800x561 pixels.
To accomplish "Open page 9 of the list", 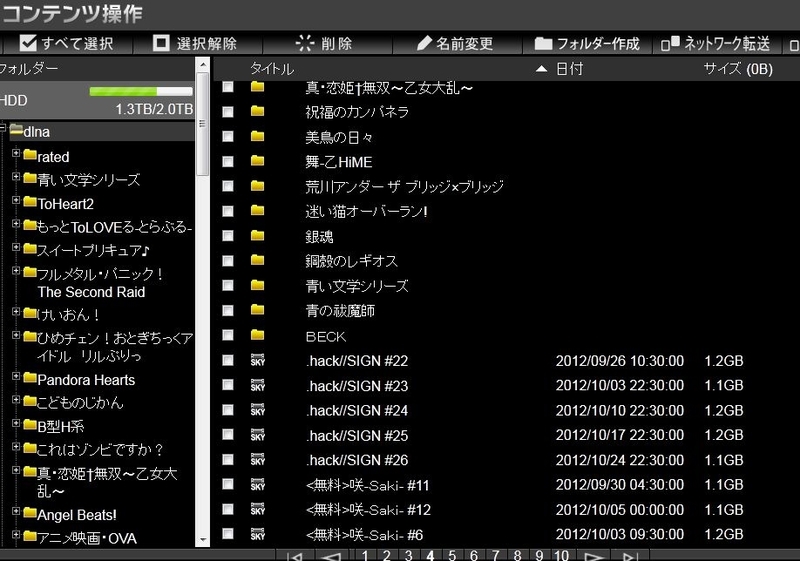I will pos(539,555).
